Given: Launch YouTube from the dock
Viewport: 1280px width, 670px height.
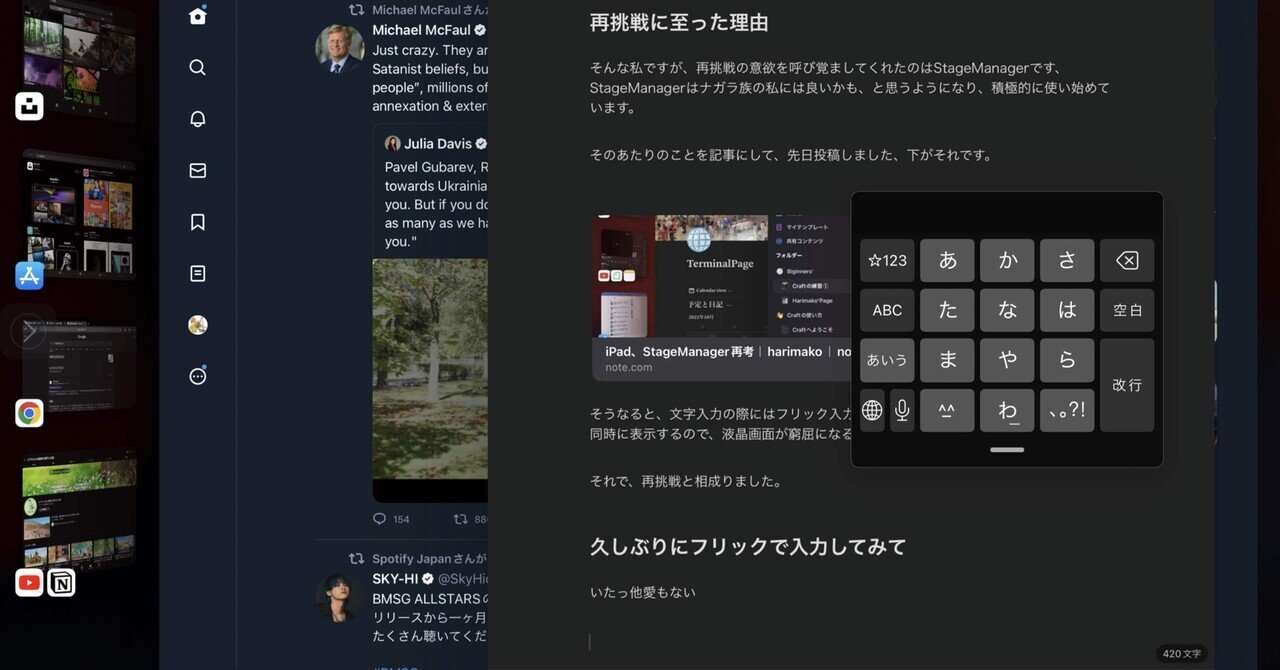Looking at the screenshot, I should click(27, 582).
